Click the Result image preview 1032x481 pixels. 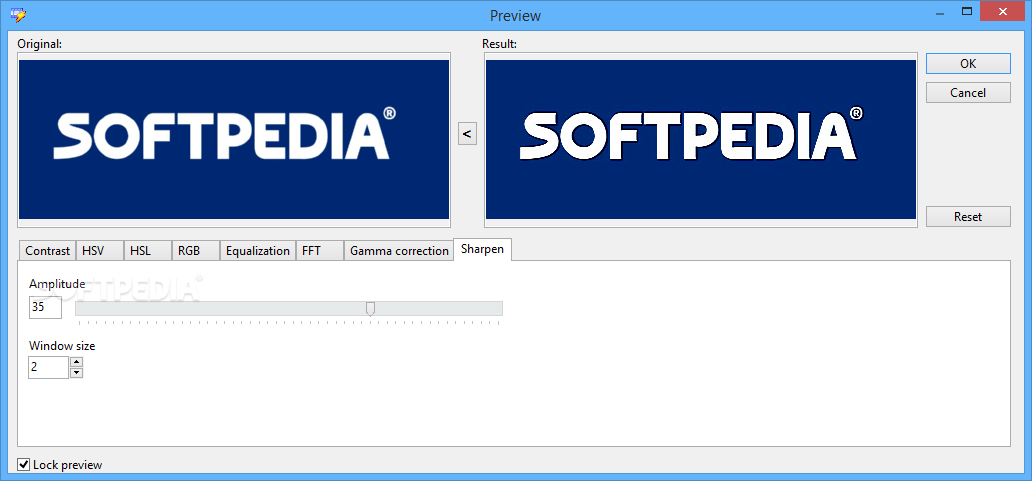[701, 139]
